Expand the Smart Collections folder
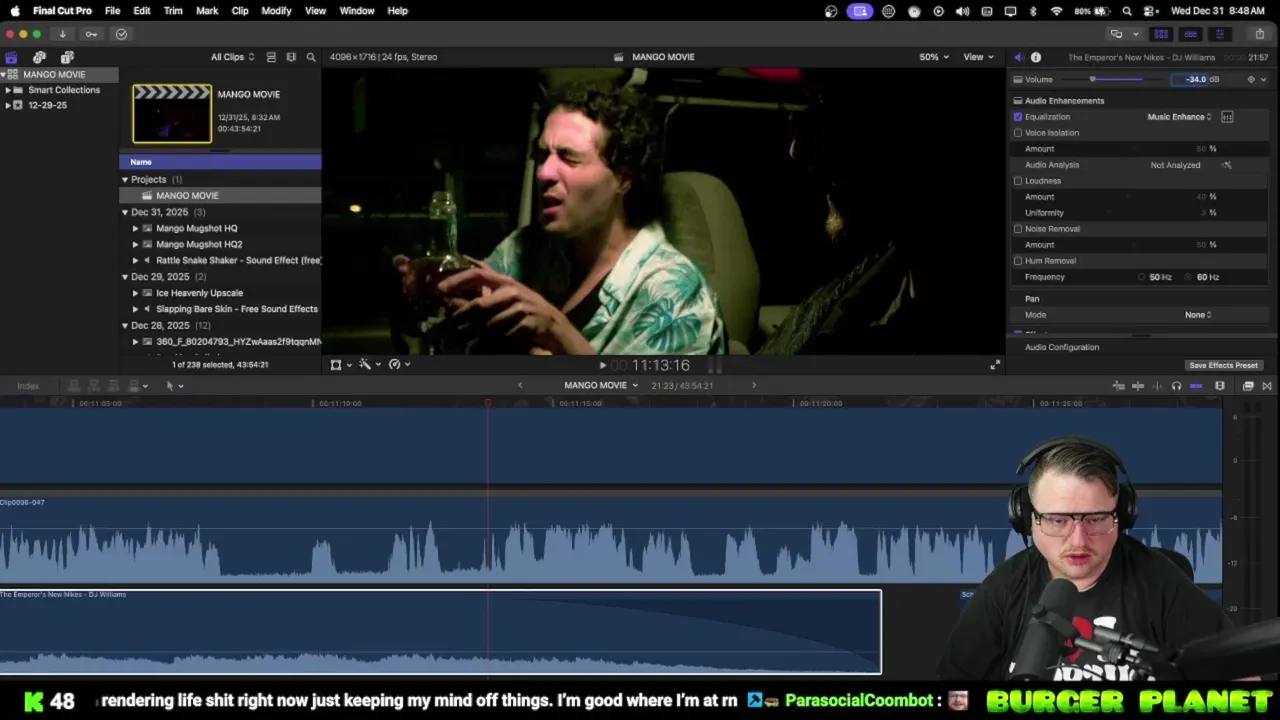 click(x=8, y=90)
